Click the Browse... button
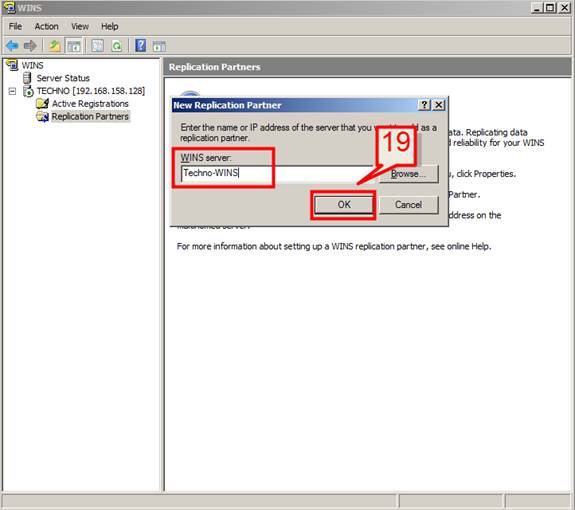 tap(409, 174)
